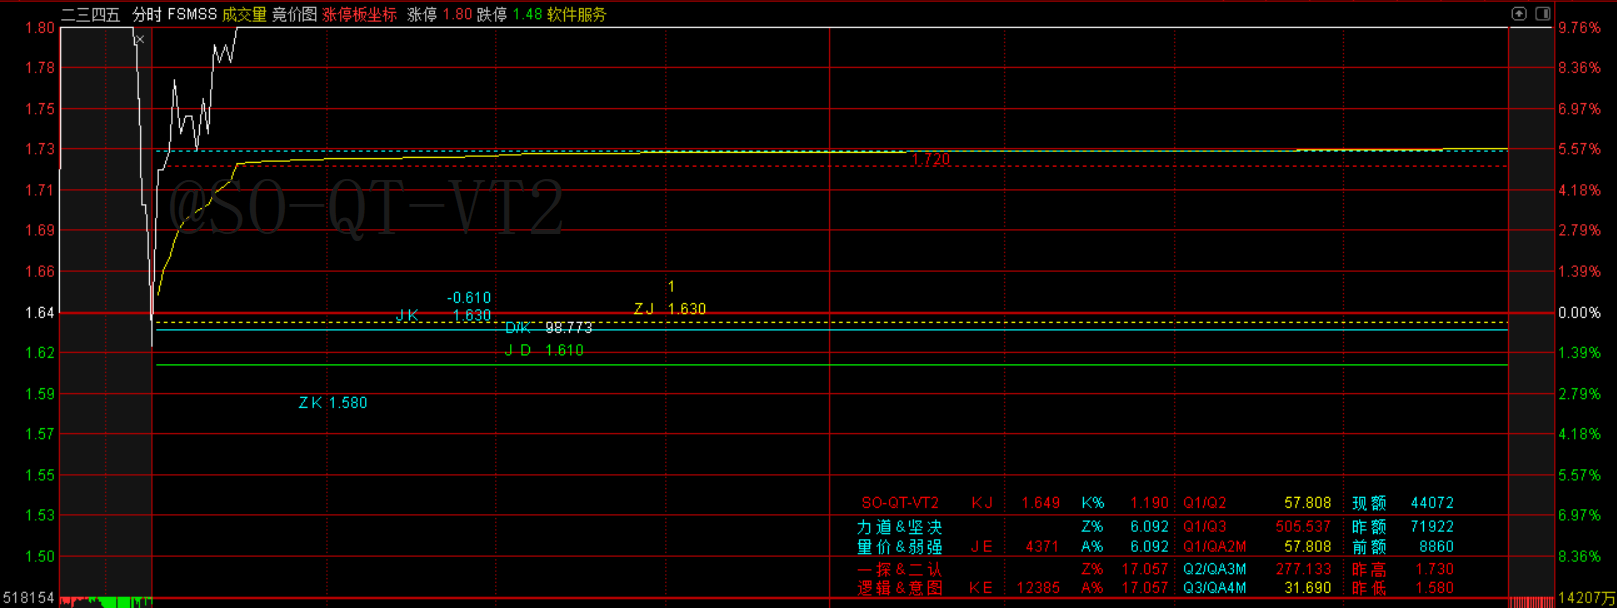Click the 昨低 value 1.580 in panel

tap(1436, 588)
